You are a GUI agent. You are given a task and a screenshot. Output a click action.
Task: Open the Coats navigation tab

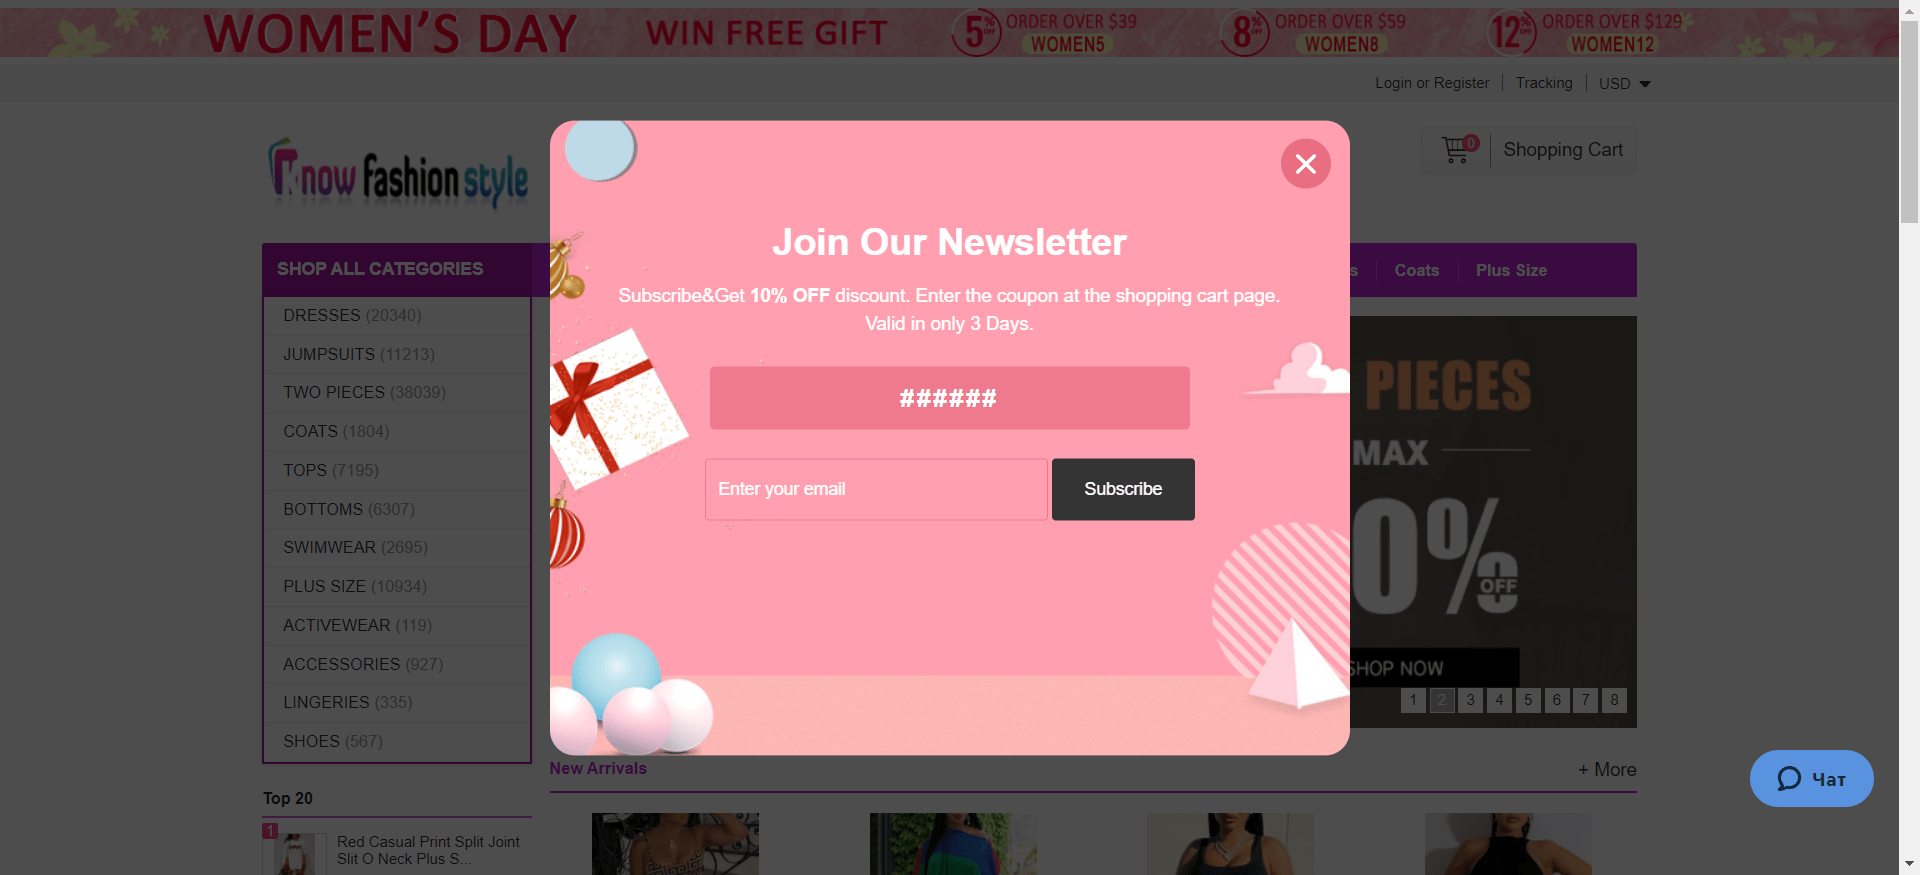[1416, 270]
